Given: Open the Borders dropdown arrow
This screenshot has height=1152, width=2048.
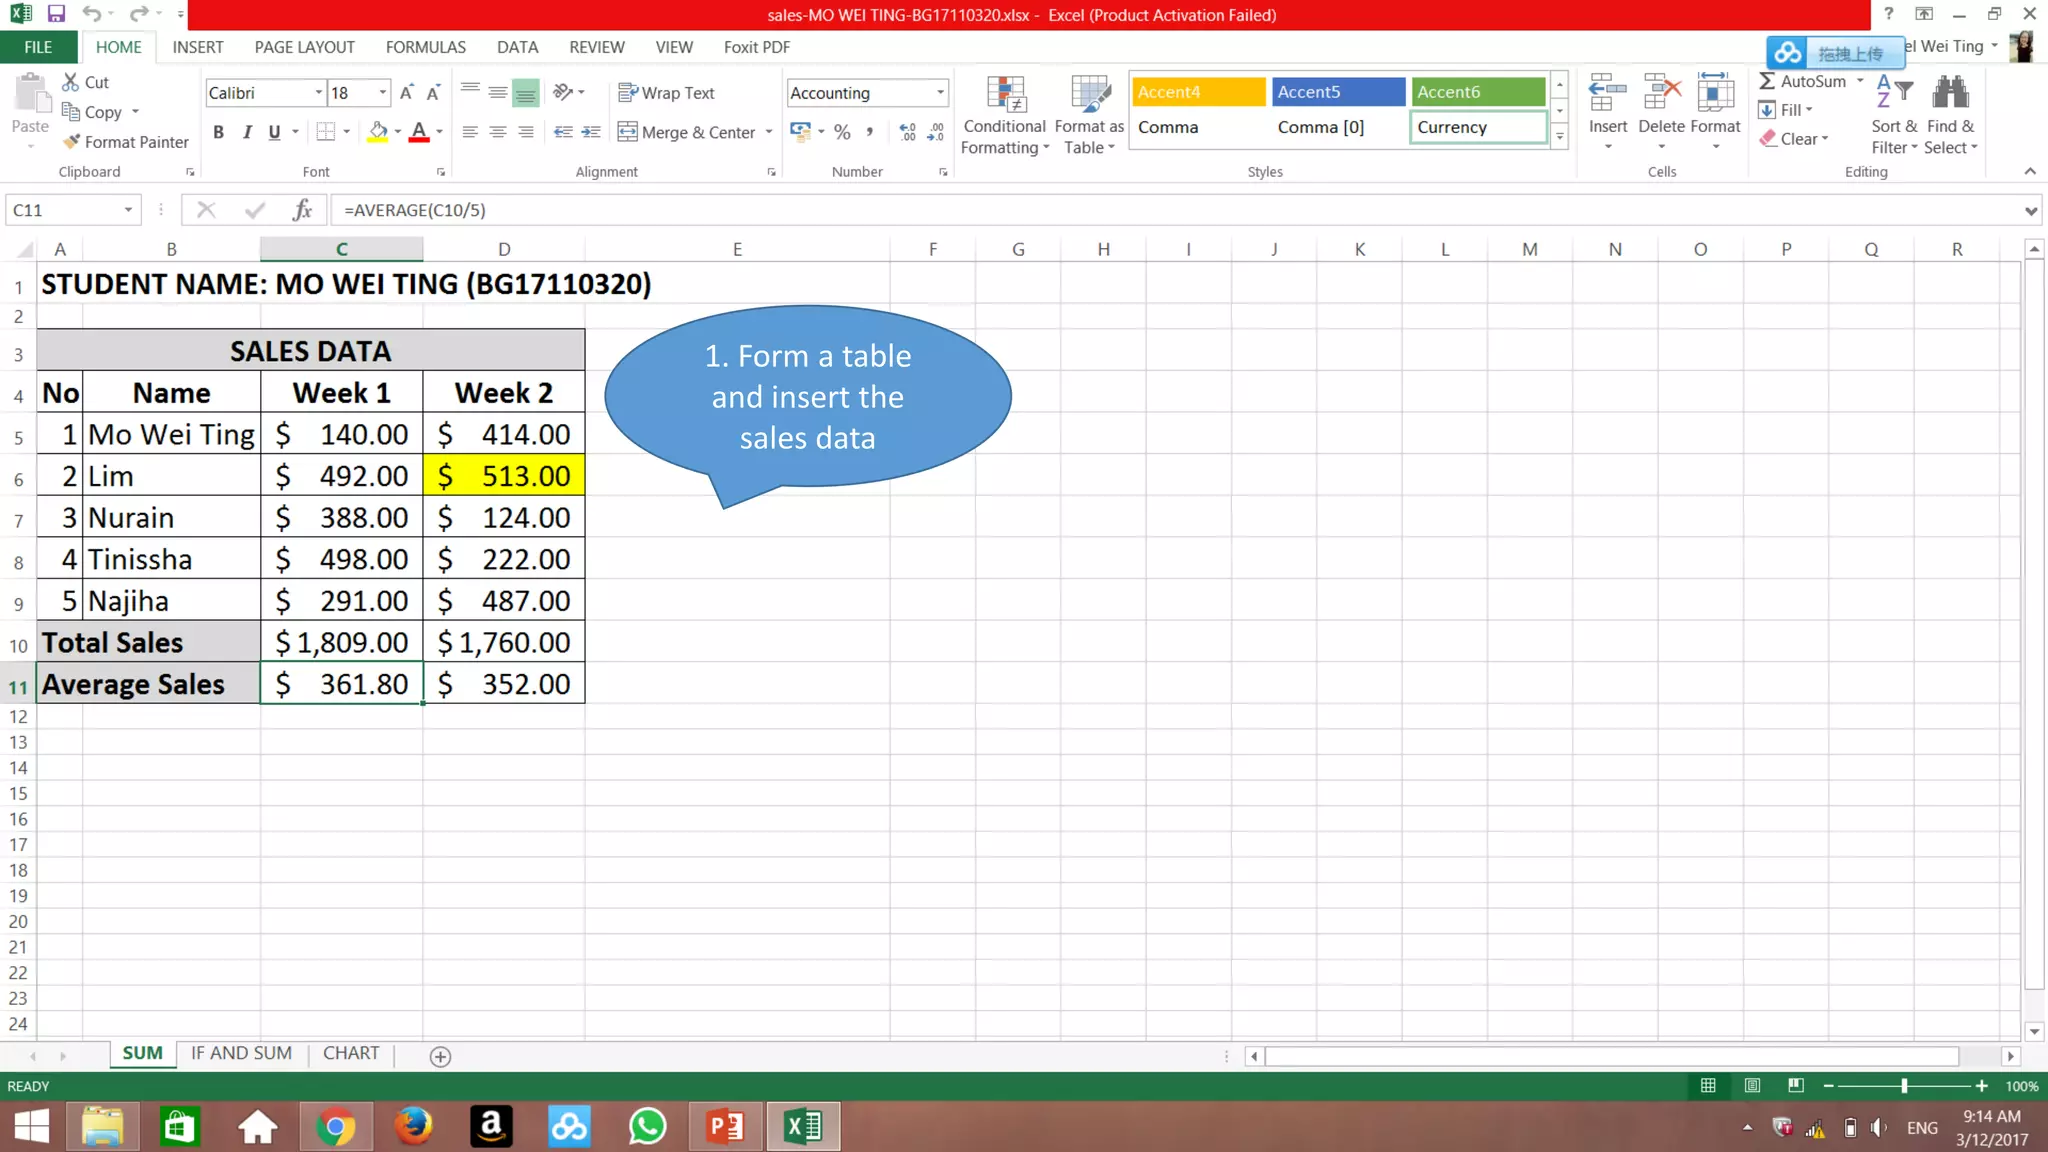Looking at the screenshot, I should tap(347, 132).
